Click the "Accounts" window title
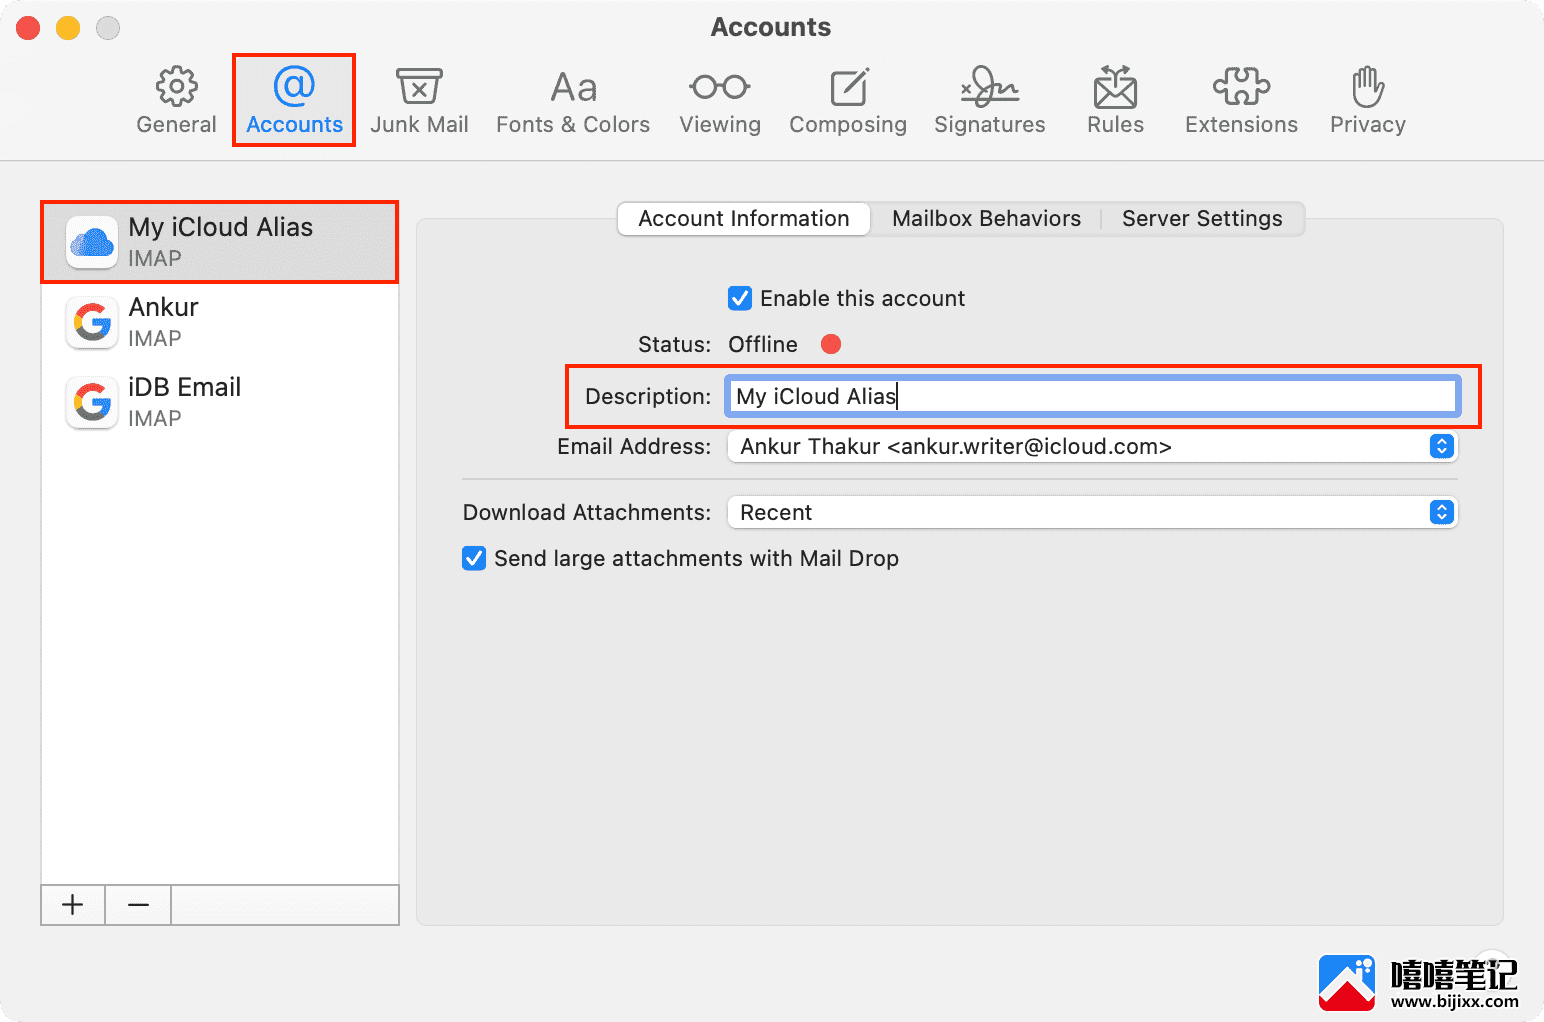 (771, 27)
